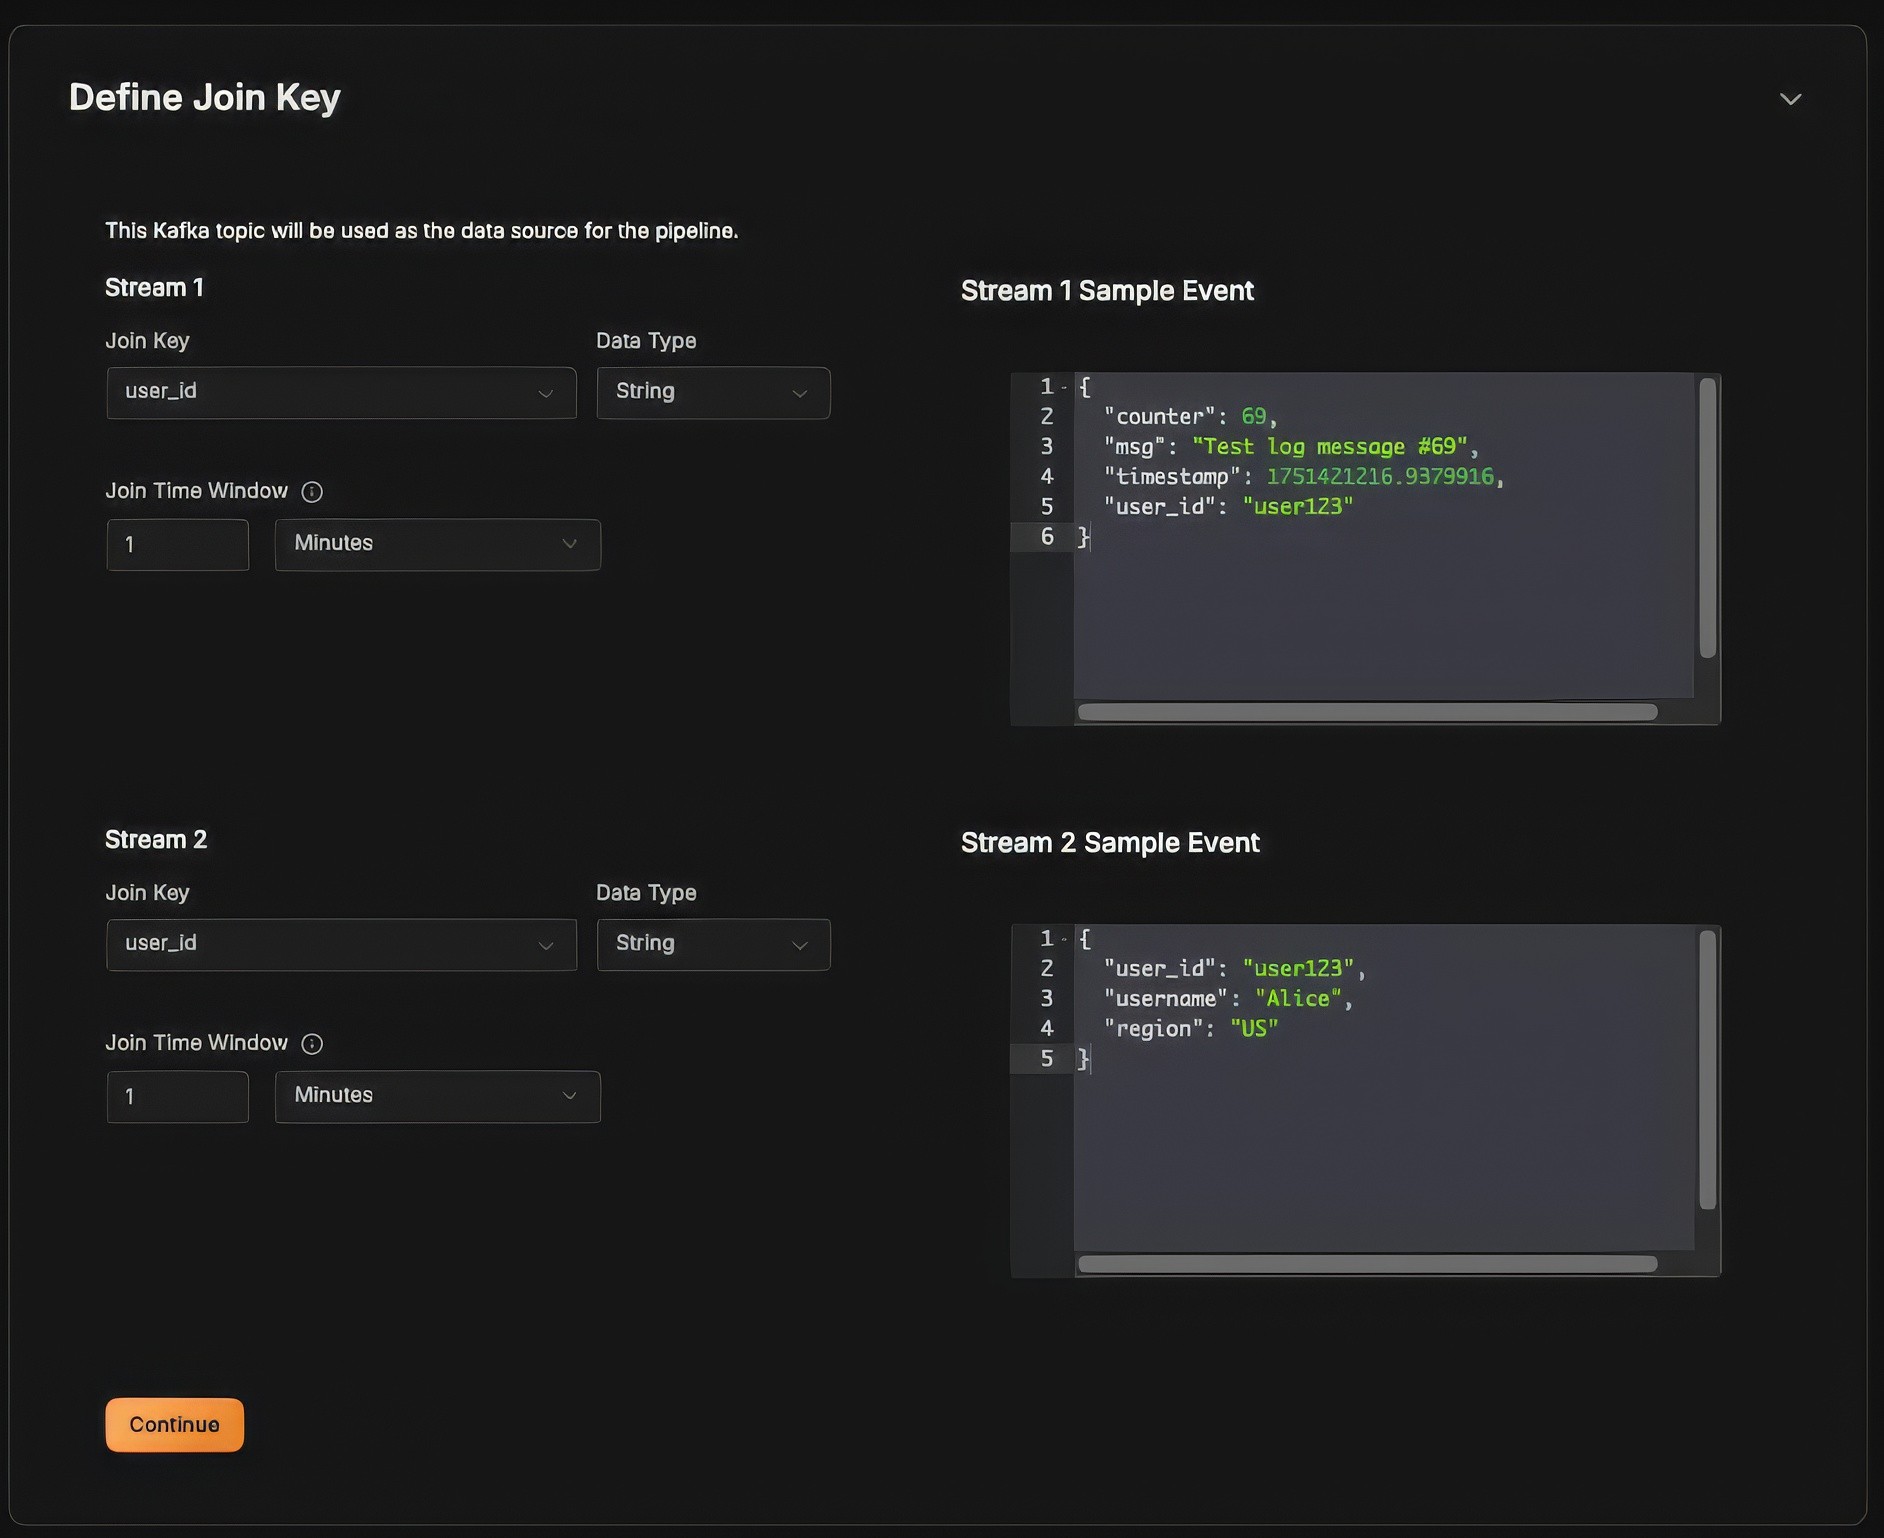Focus the Stream 1 time window value field
1884x1538 pixels.
pos(178,545)
